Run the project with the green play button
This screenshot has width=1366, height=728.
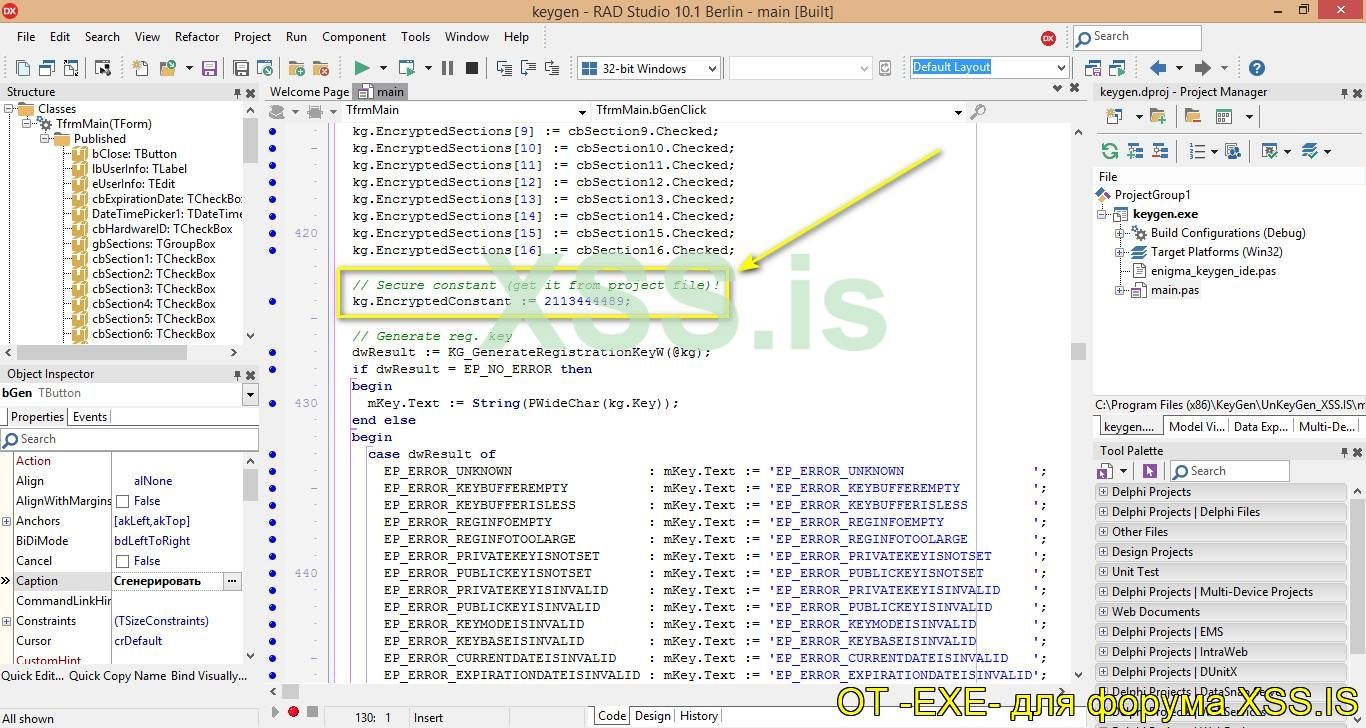tap(362, 68)
